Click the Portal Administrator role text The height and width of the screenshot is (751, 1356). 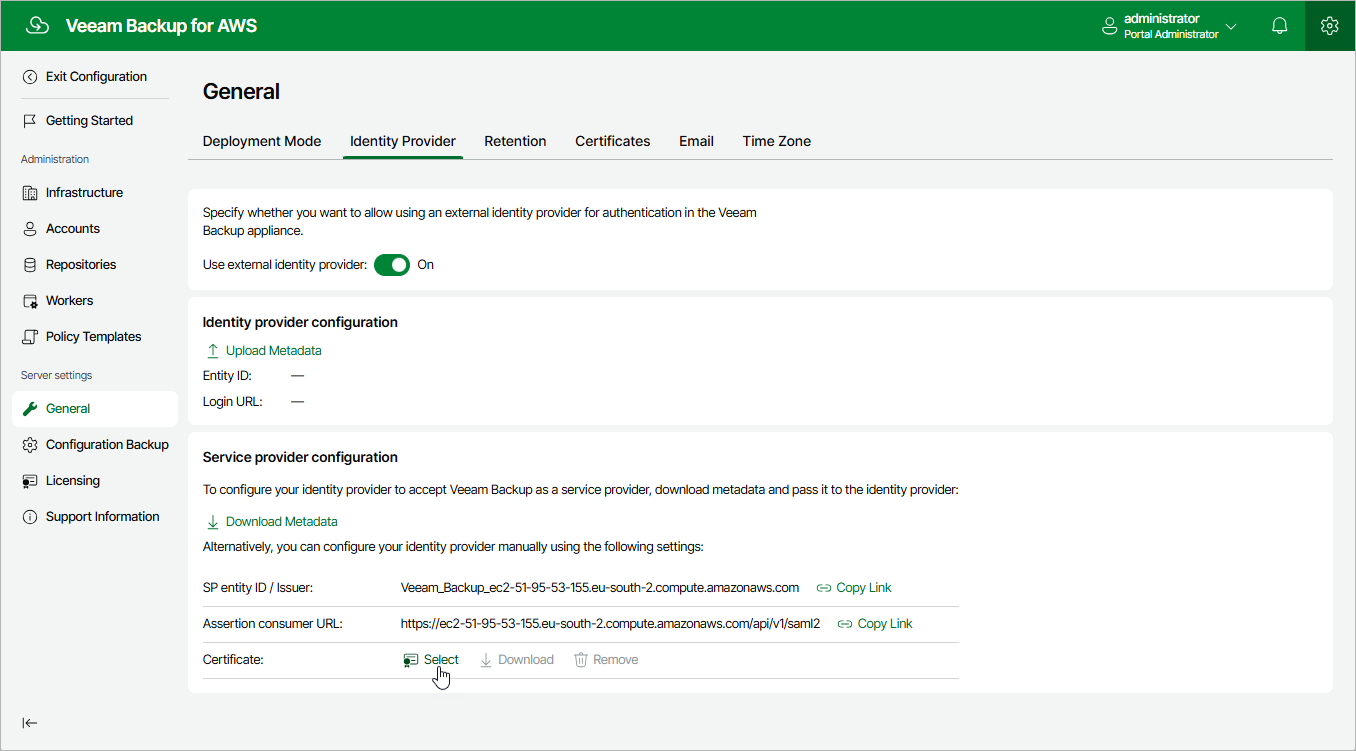click(1171, 35)
